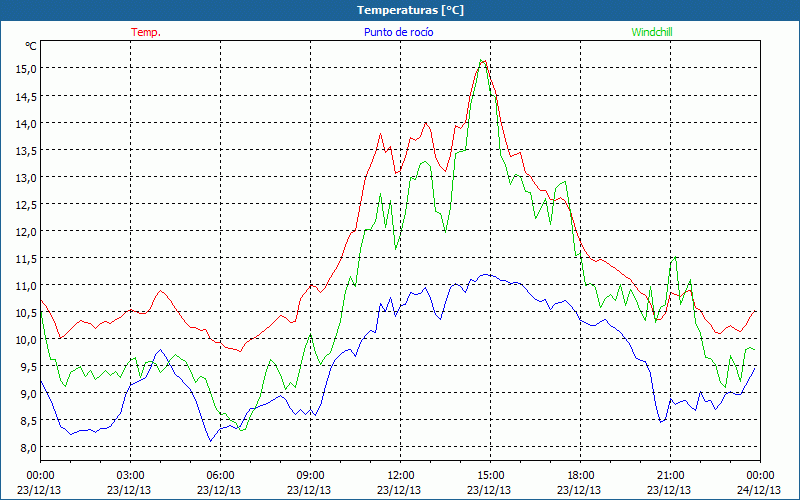
Task: Select the green "Windchill" legend label
Action: pos(652,32)
